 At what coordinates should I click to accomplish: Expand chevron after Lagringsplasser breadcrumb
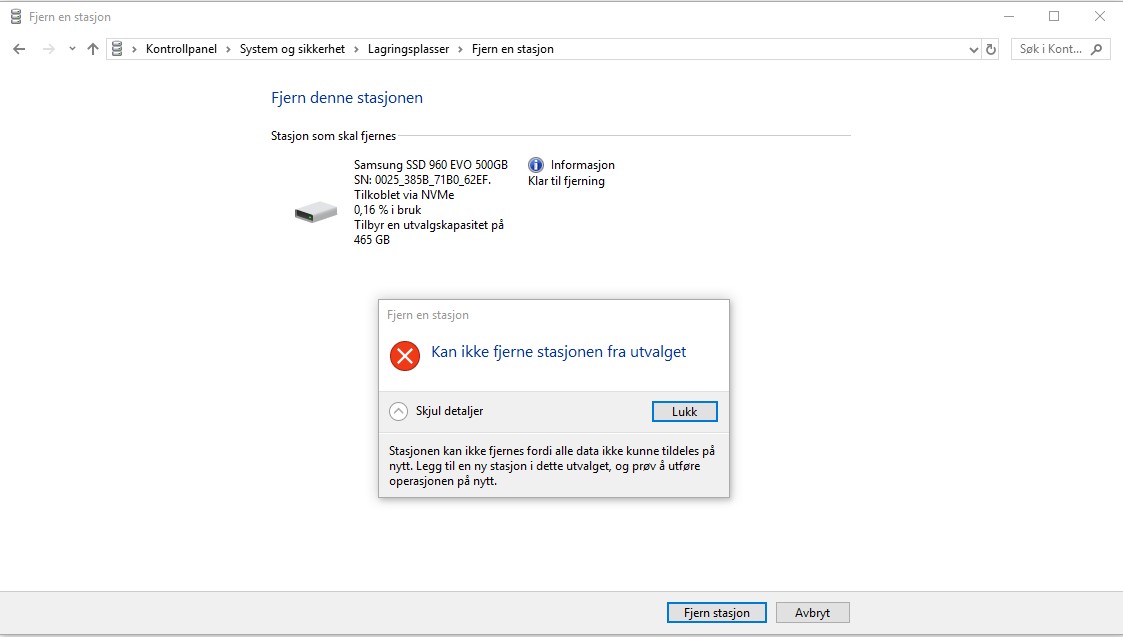(x=461, y=49)
